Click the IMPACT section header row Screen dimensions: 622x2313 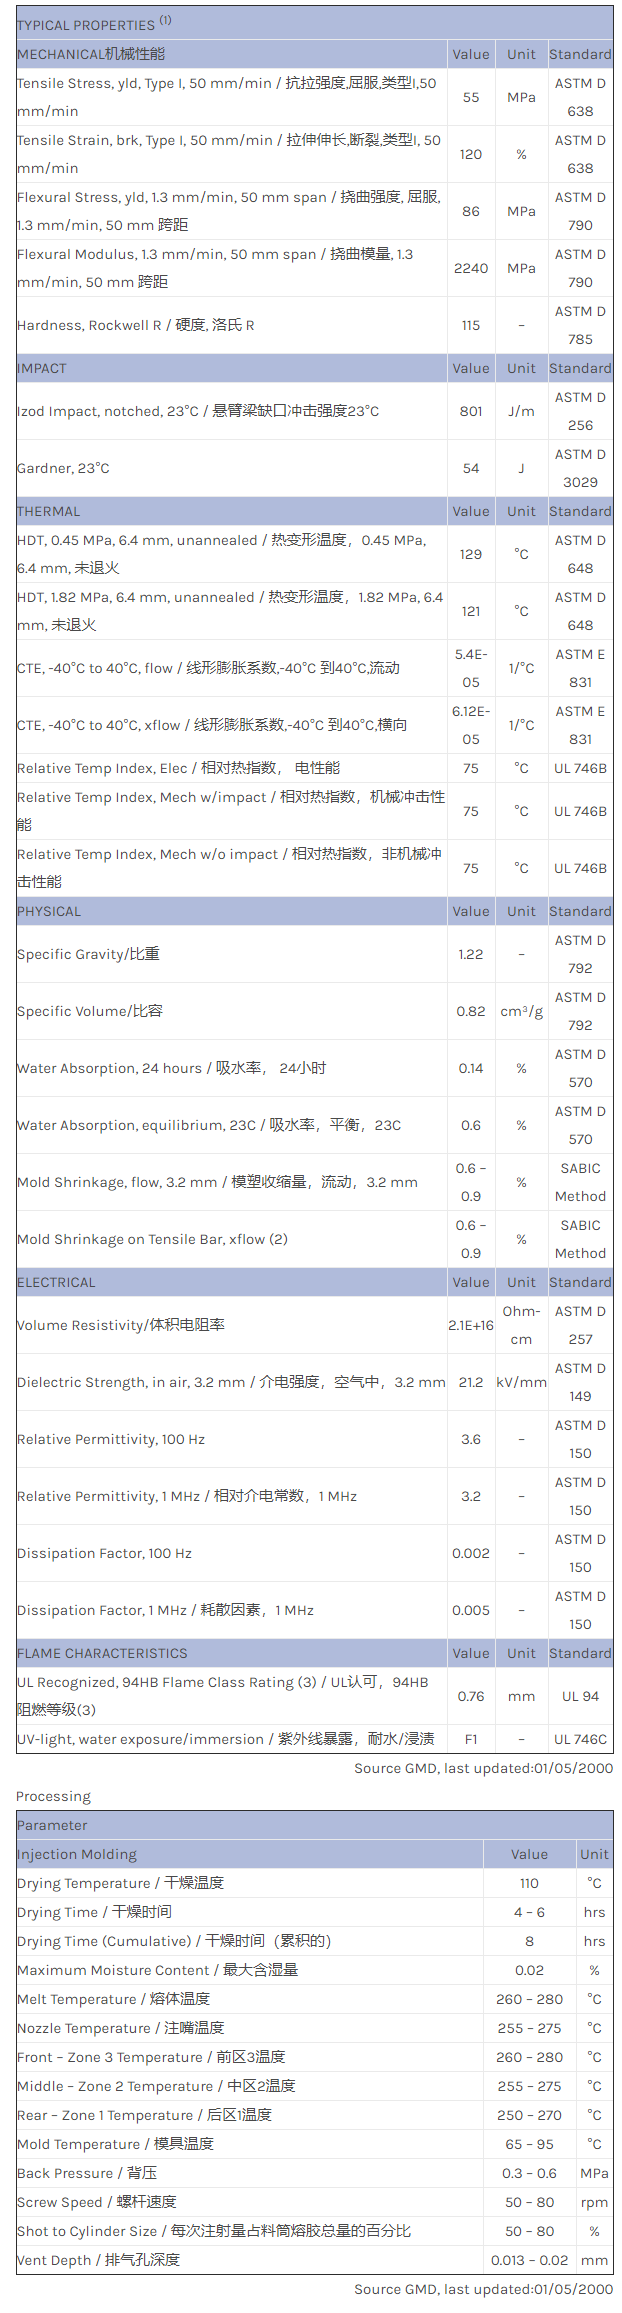pos(42,368)
